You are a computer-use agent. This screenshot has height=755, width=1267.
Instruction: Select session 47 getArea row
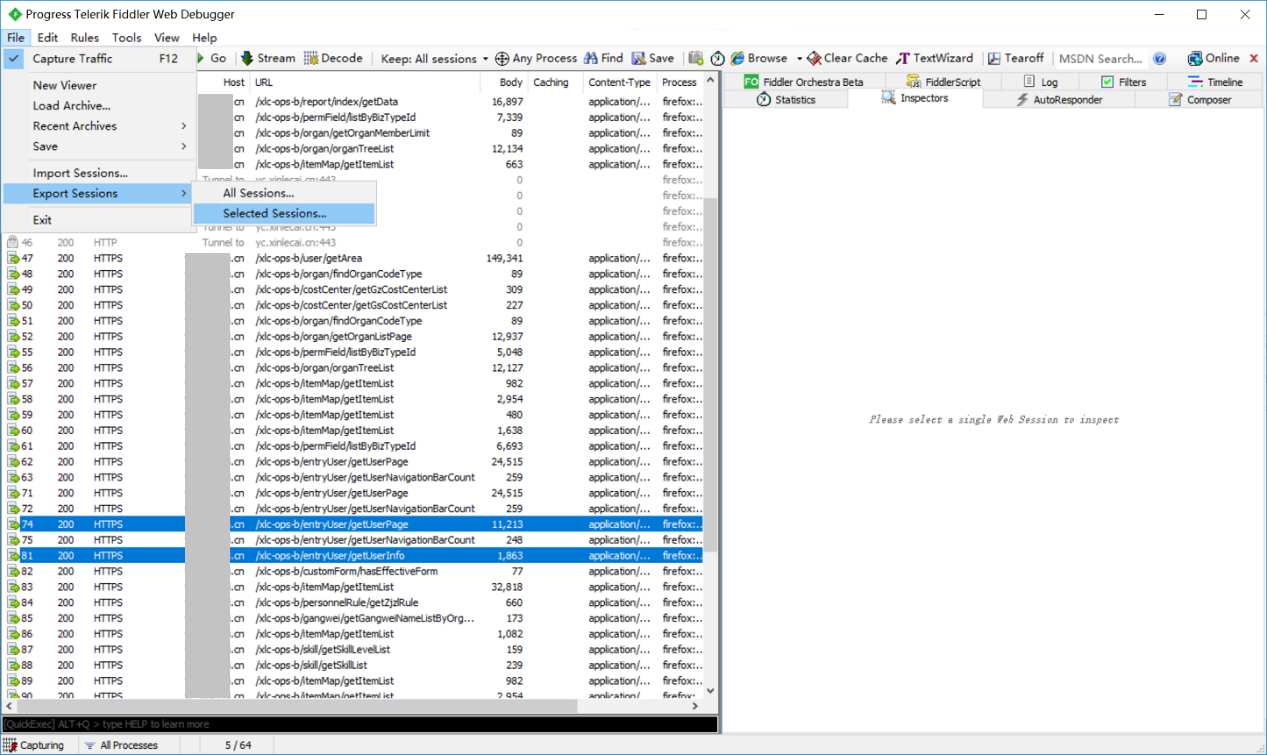tap(354, 258)
